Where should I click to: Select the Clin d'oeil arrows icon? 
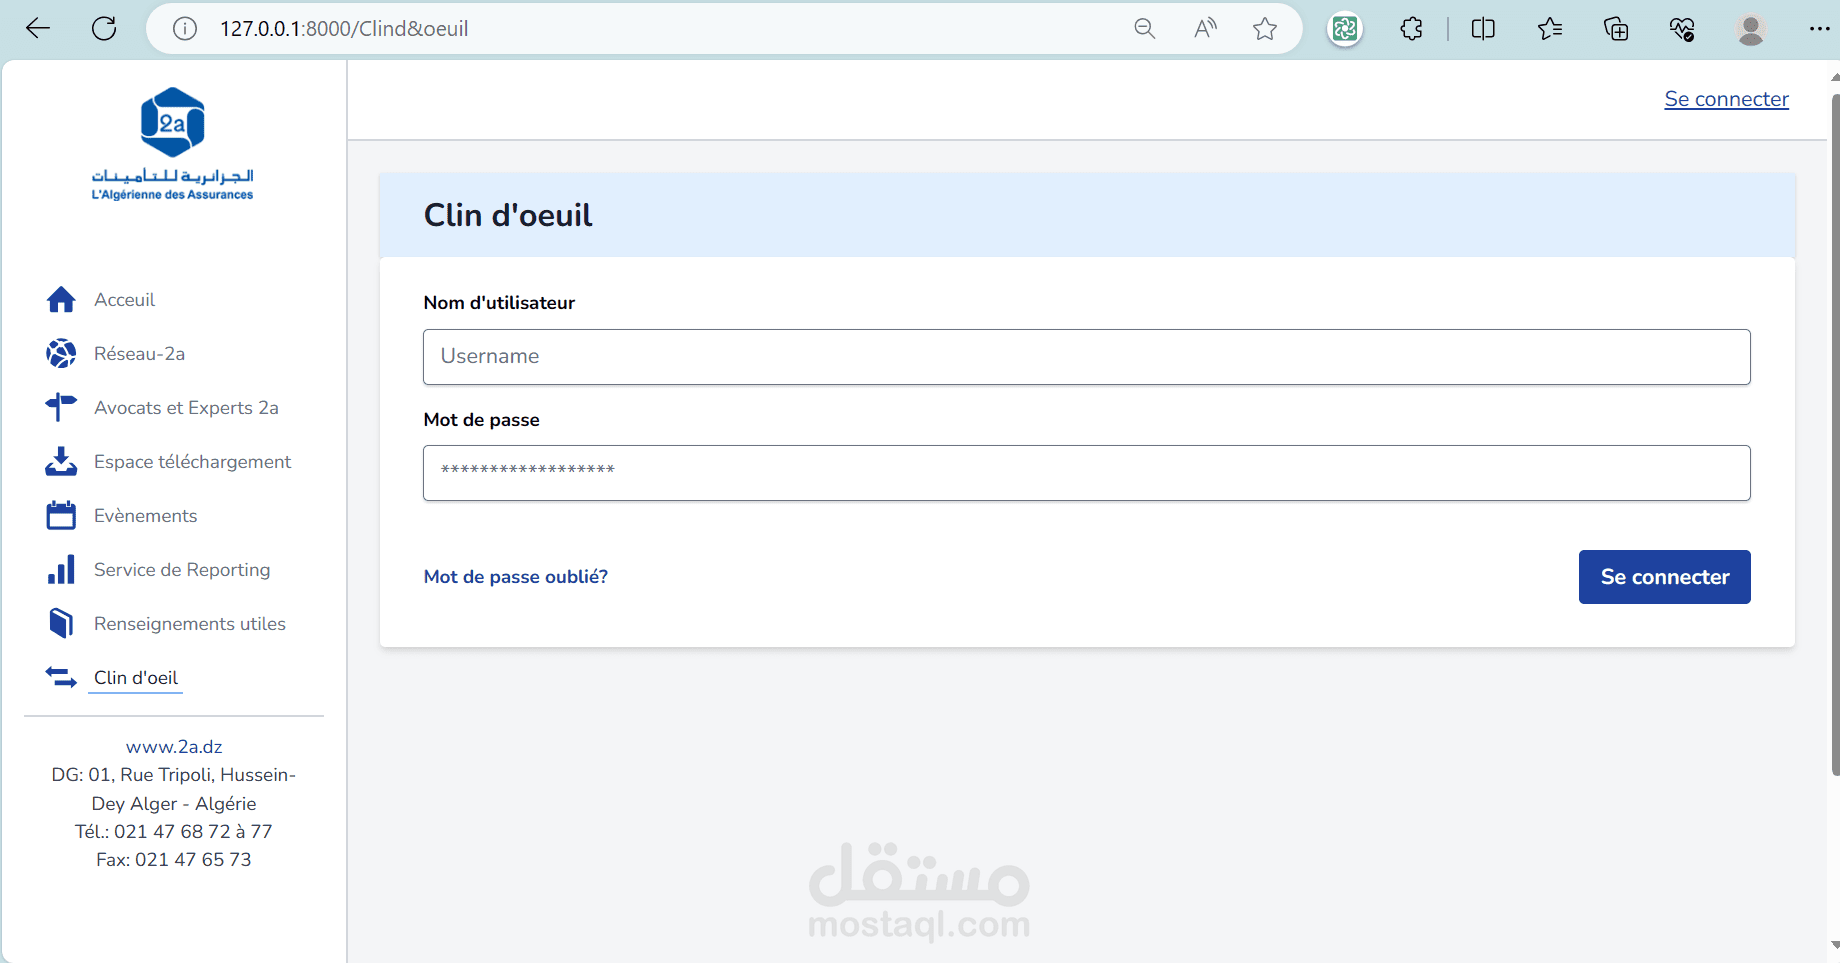[x=61, y=677]
